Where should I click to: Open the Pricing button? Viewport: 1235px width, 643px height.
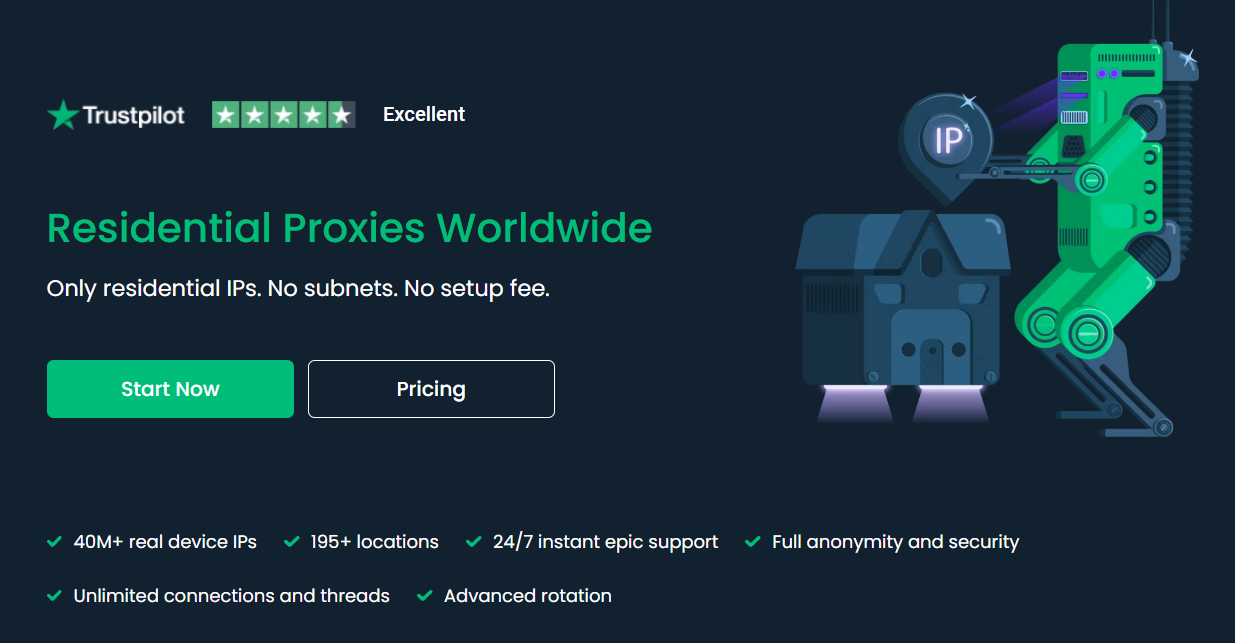(431, 389)
